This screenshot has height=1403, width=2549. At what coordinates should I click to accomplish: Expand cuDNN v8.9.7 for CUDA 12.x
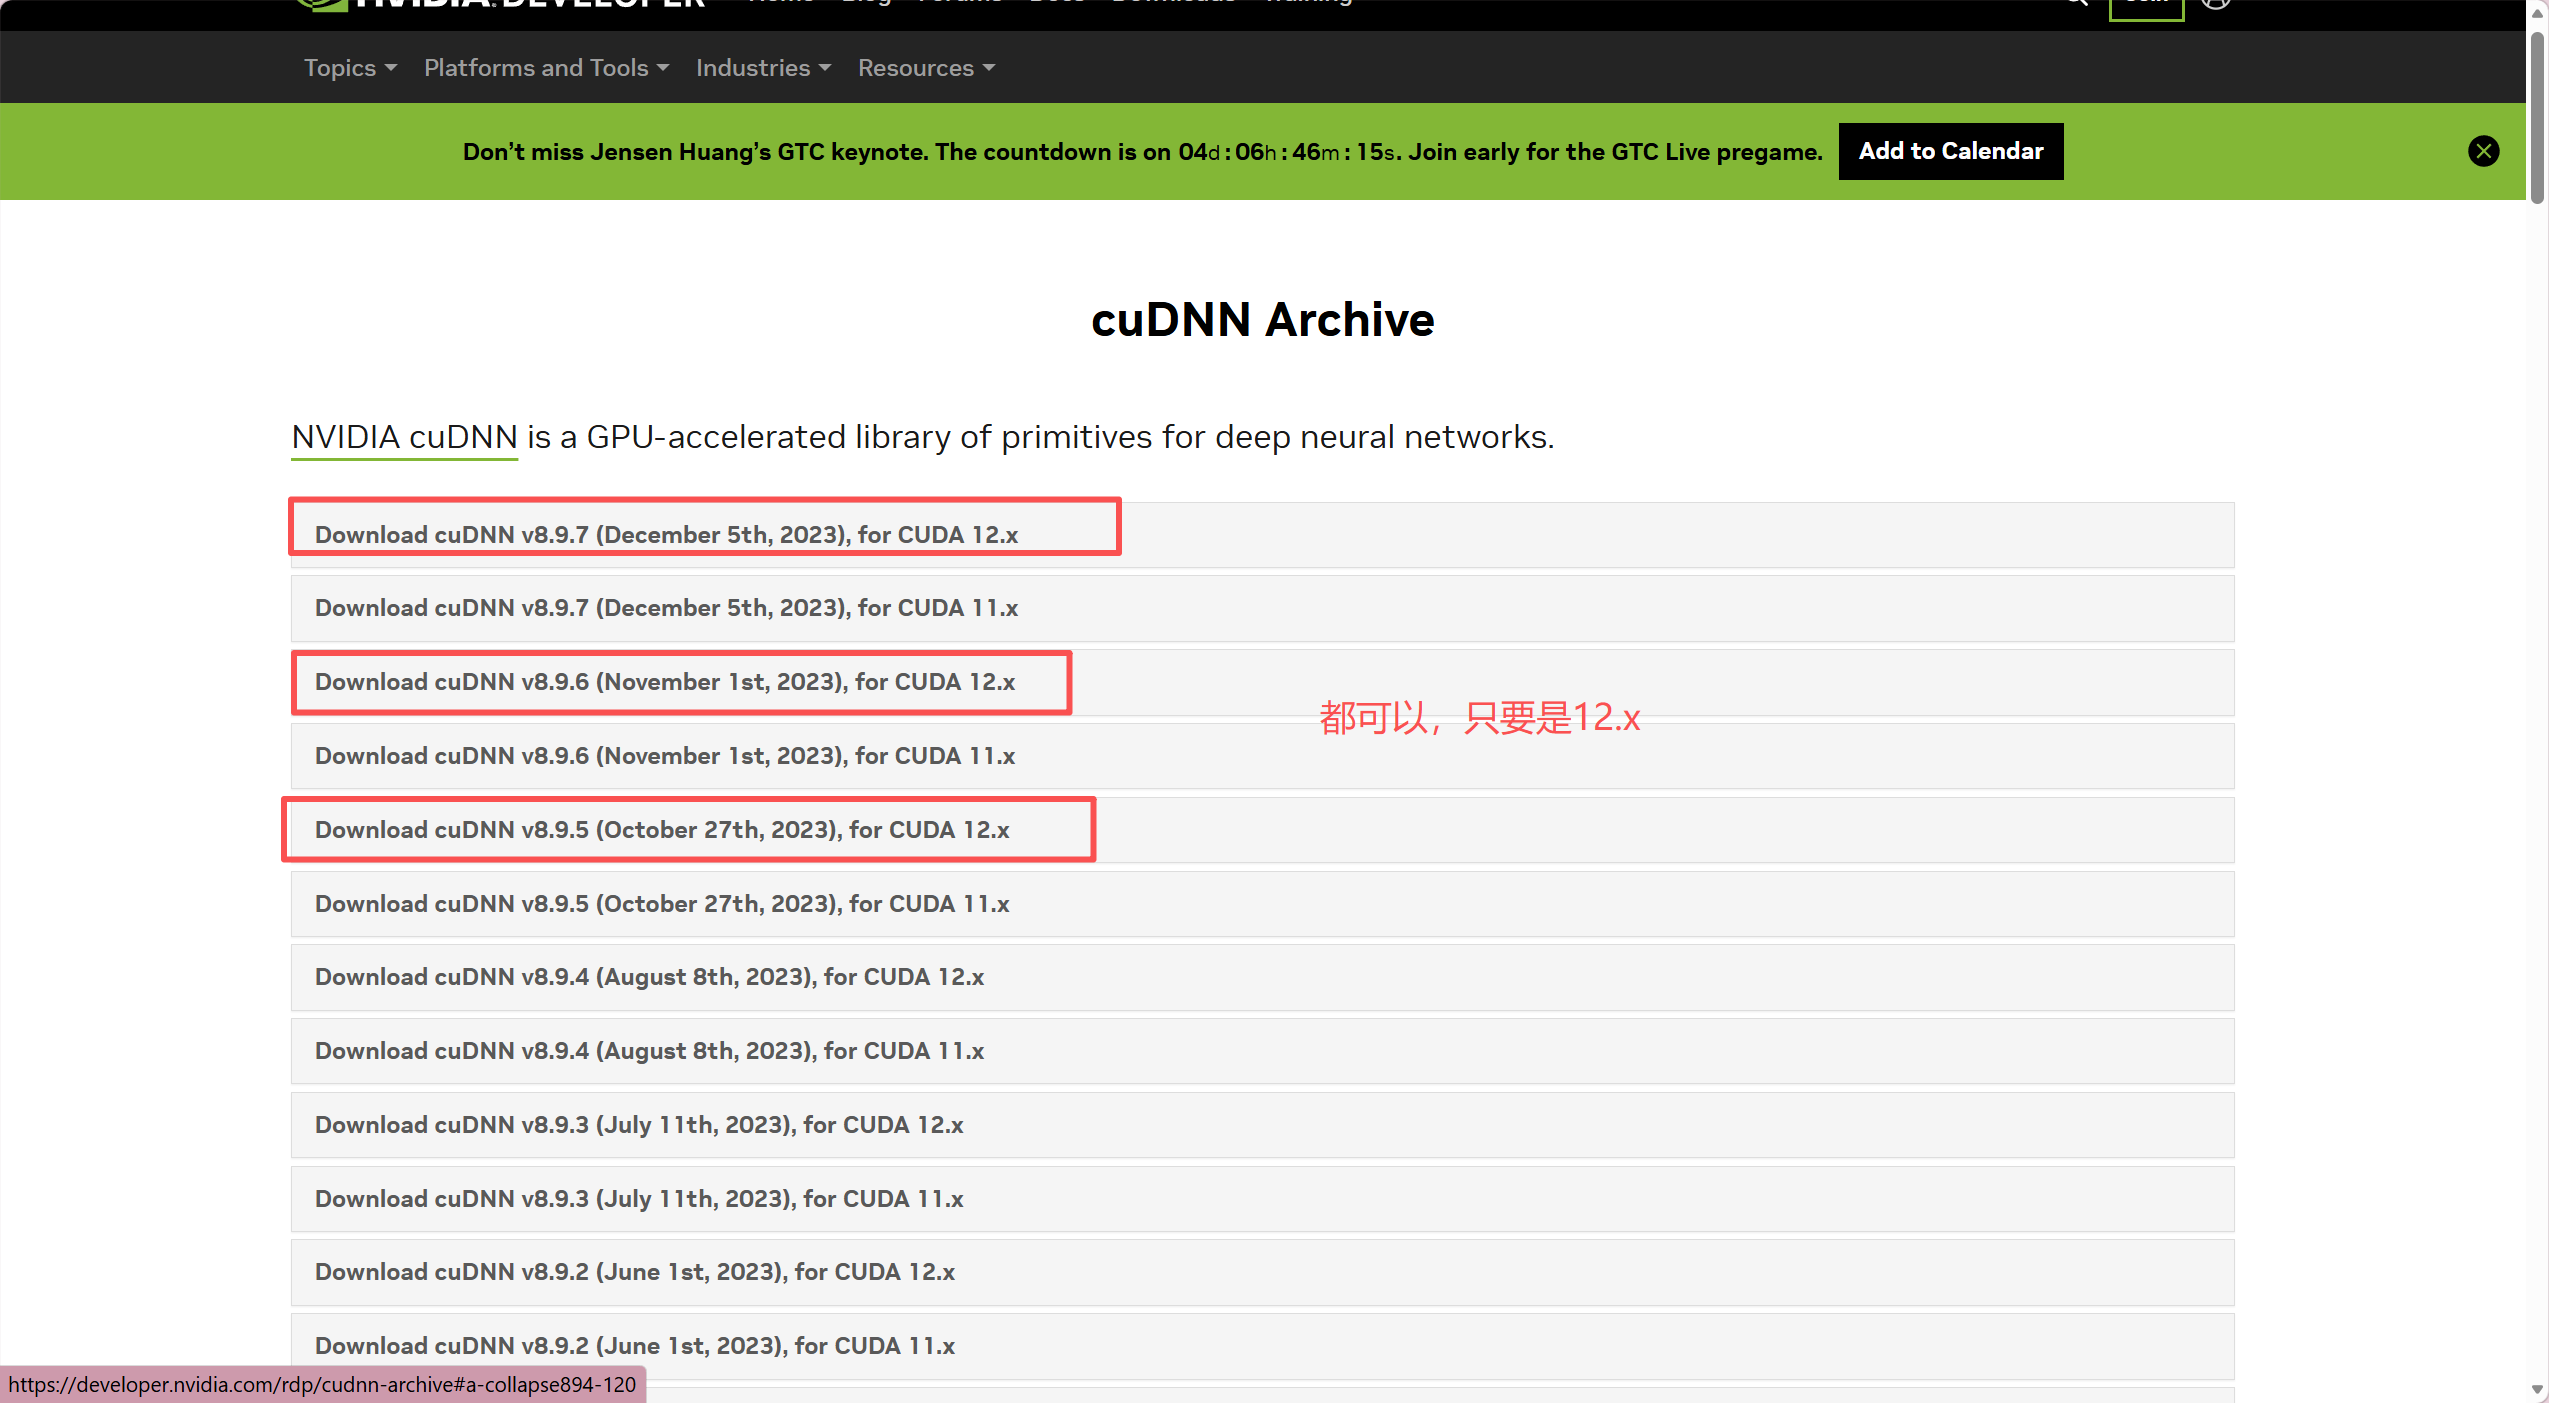666,535
